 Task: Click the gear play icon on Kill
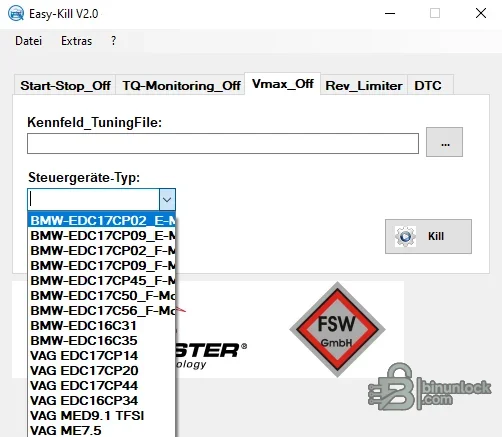click(405, 236)
